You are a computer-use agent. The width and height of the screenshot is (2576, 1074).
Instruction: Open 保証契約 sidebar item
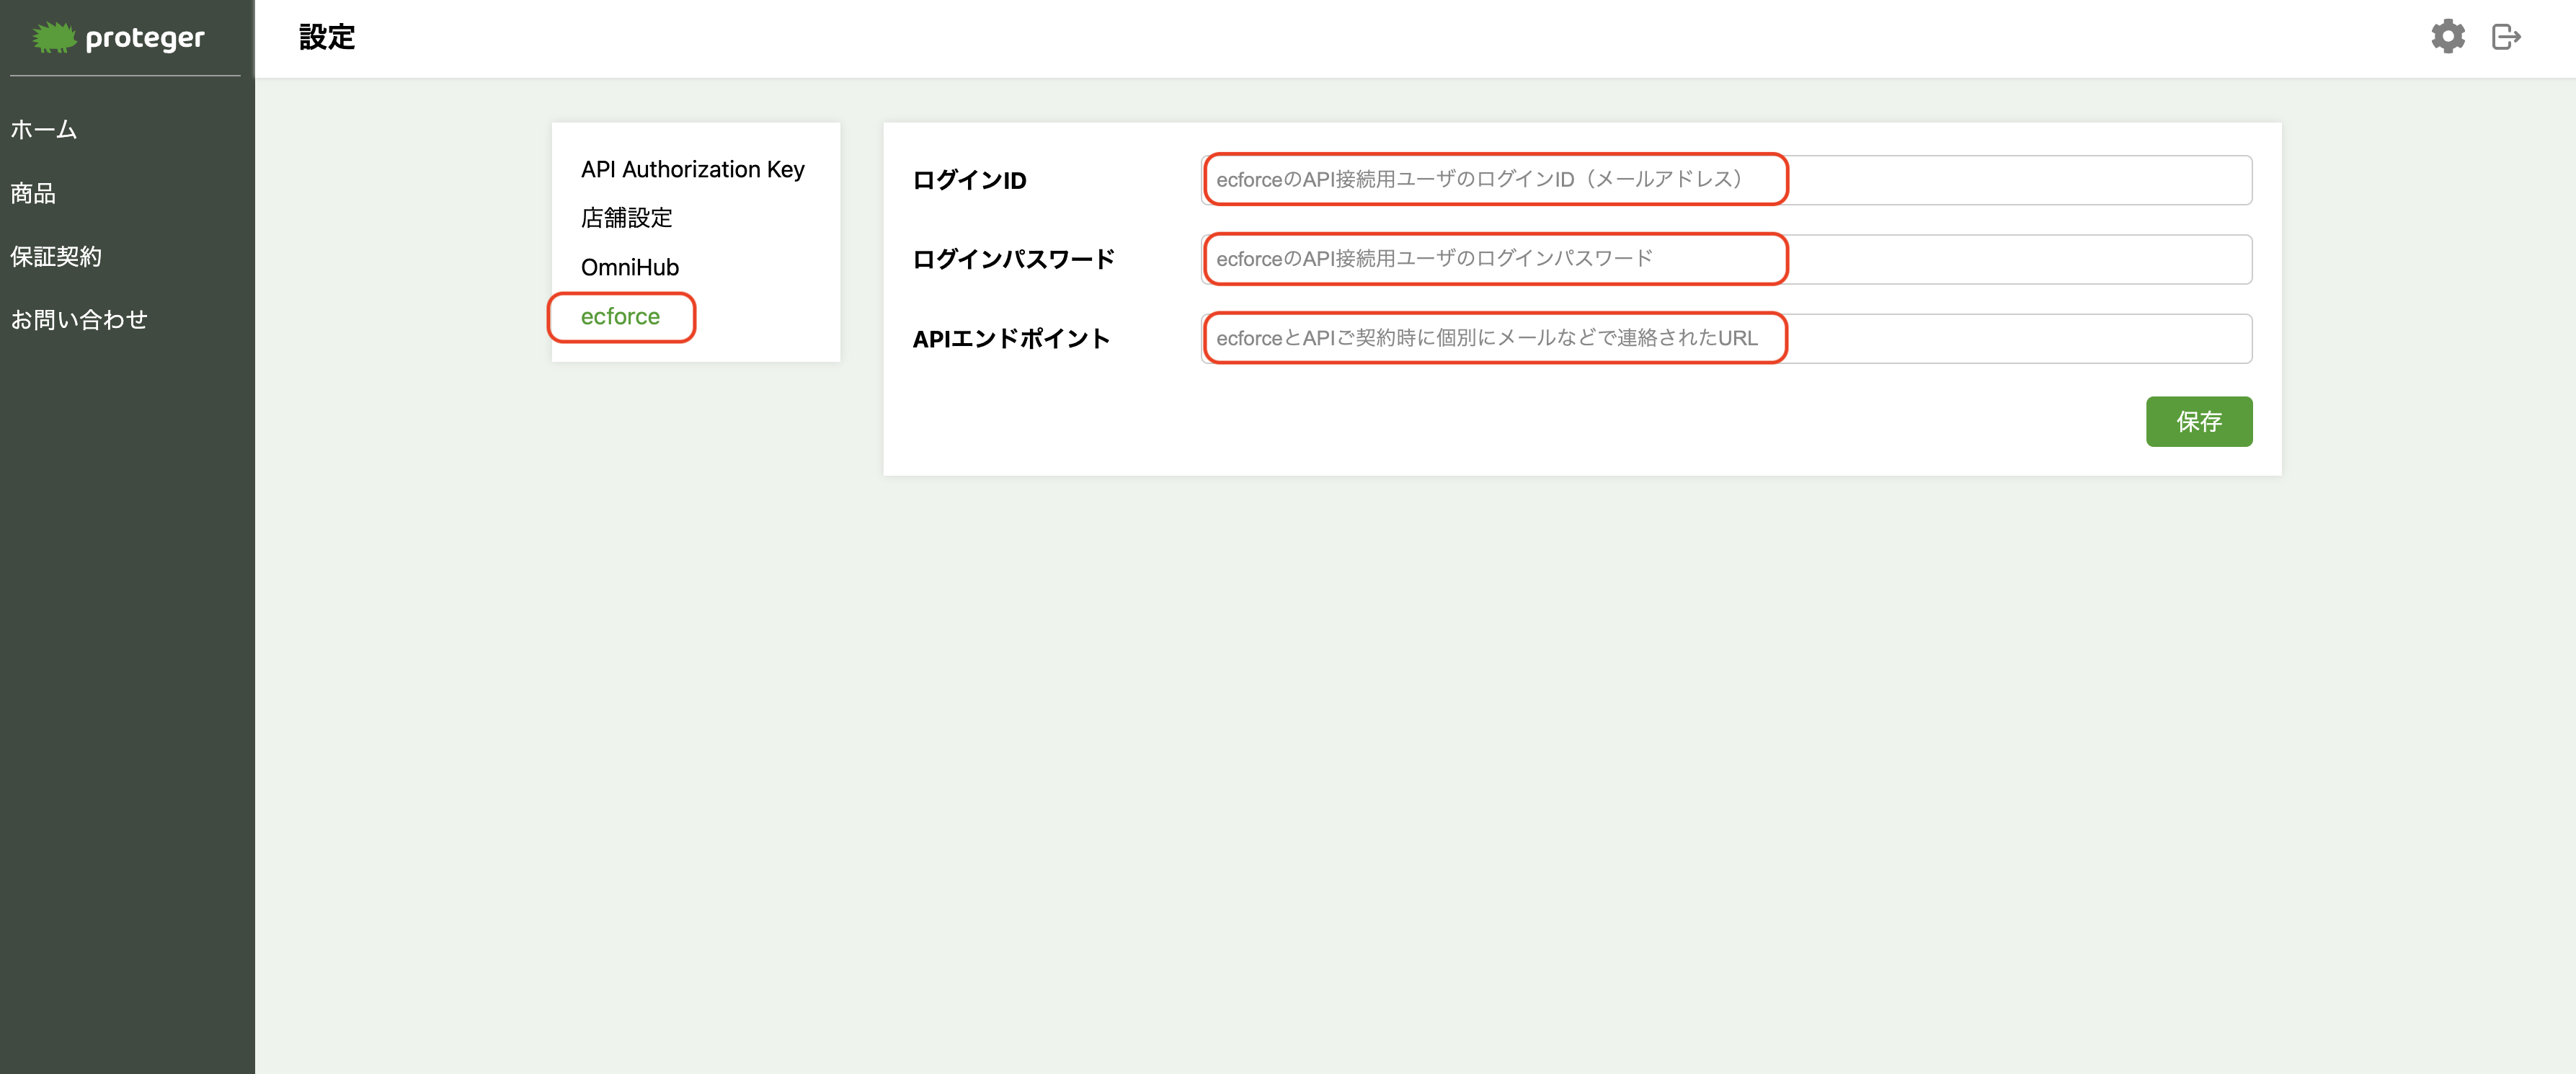point(56,257)
